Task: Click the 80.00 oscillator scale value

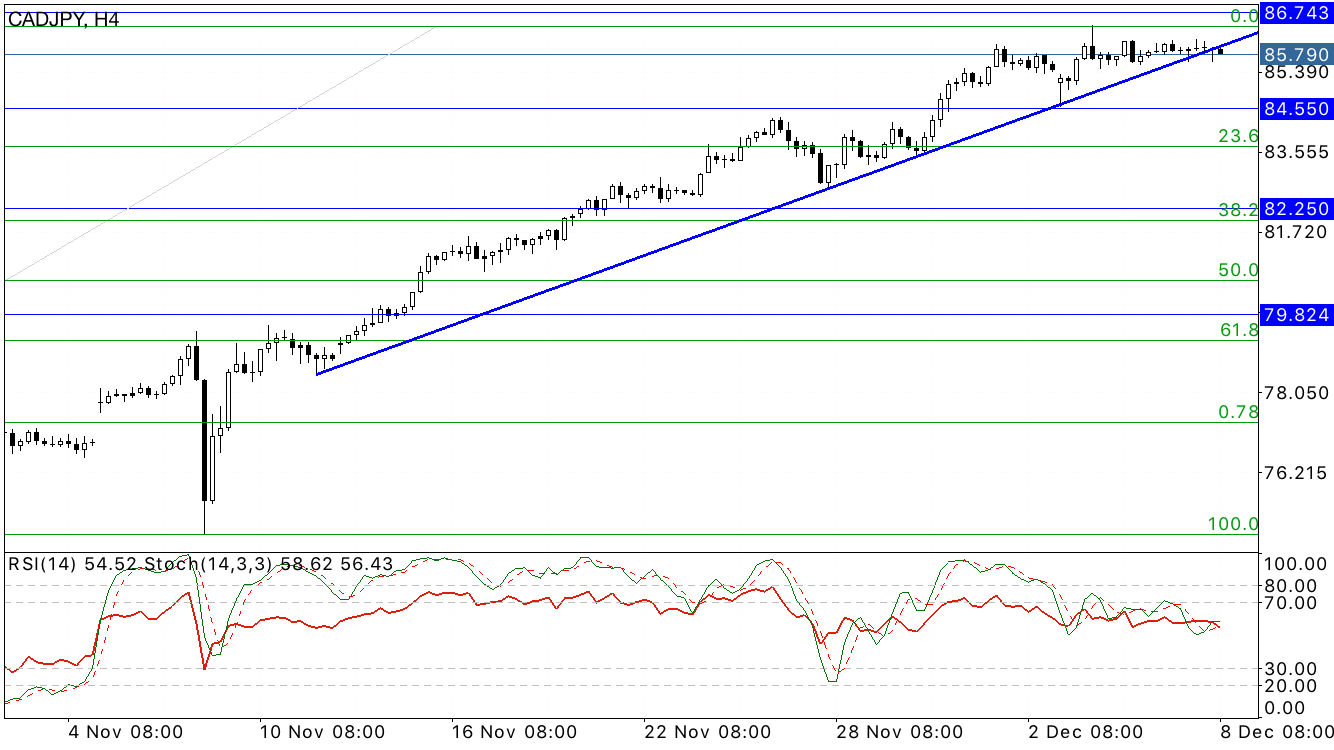Action: (x=1292, y=585)
